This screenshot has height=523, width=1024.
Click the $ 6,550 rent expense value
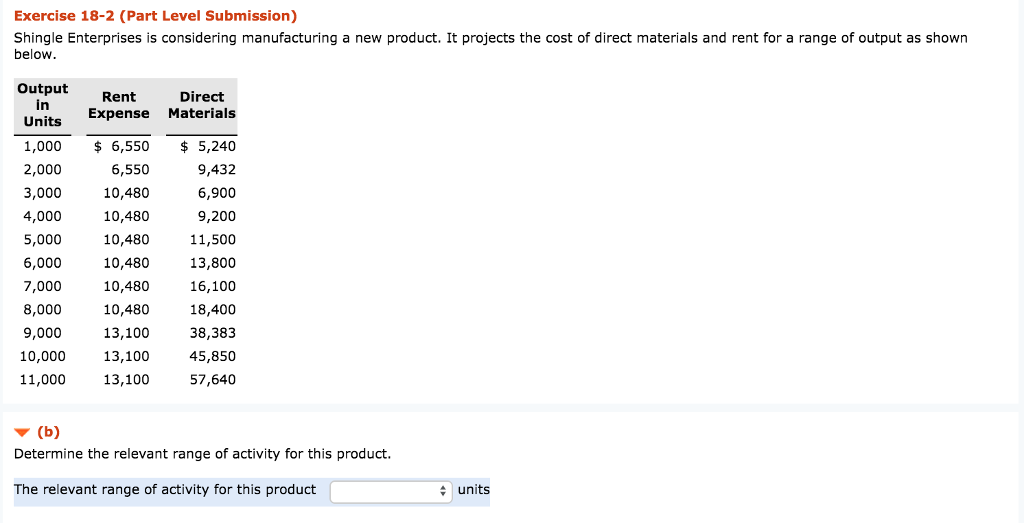pyautogui.click(x=121, y=146)
